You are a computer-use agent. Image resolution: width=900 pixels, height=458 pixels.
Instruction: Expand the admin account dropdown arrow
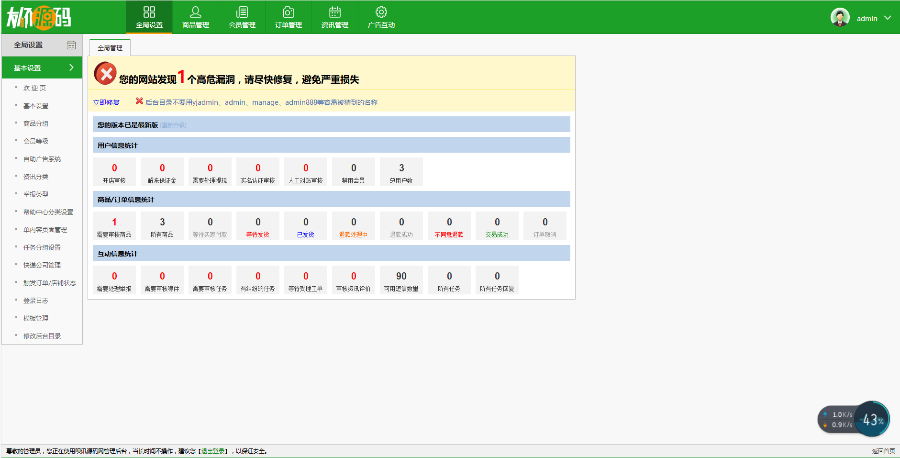[887, 18]
